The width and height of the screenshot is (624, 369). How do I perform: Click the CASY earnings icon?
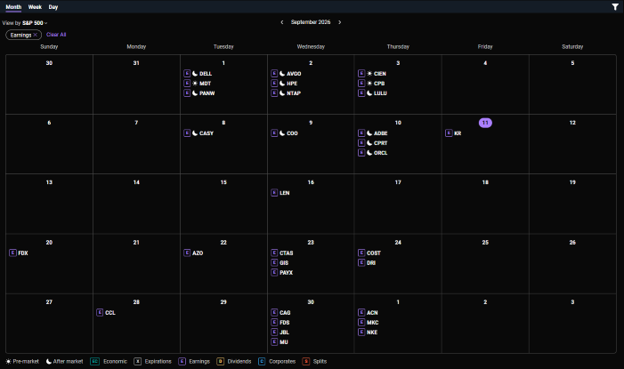[x=187, y=133]
